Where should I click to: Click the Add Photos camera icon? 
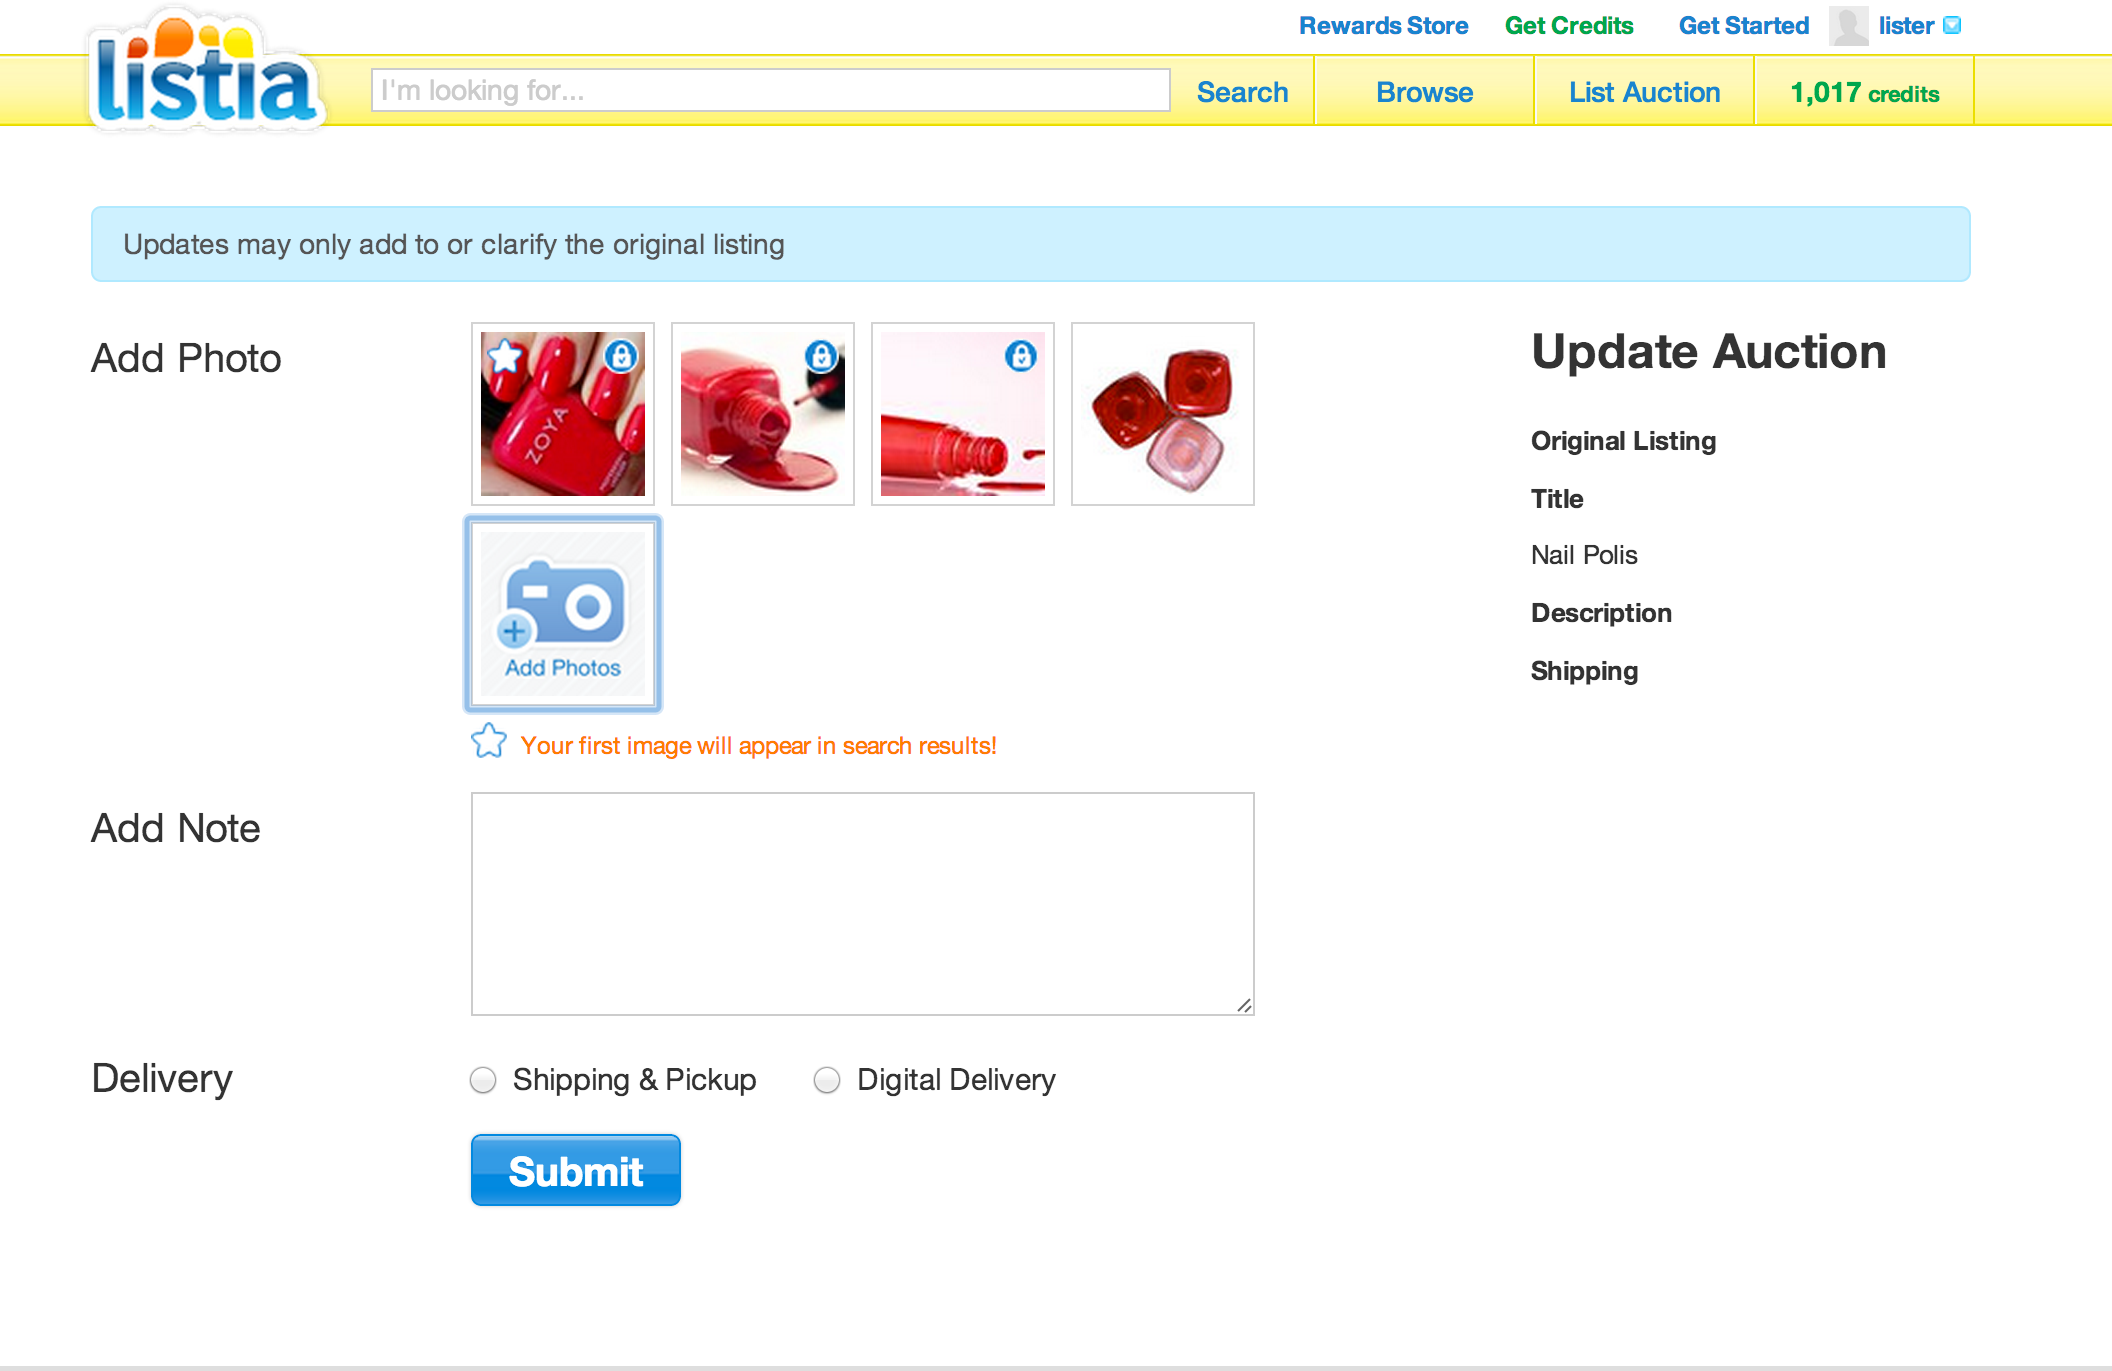click(x=563, y=614)
